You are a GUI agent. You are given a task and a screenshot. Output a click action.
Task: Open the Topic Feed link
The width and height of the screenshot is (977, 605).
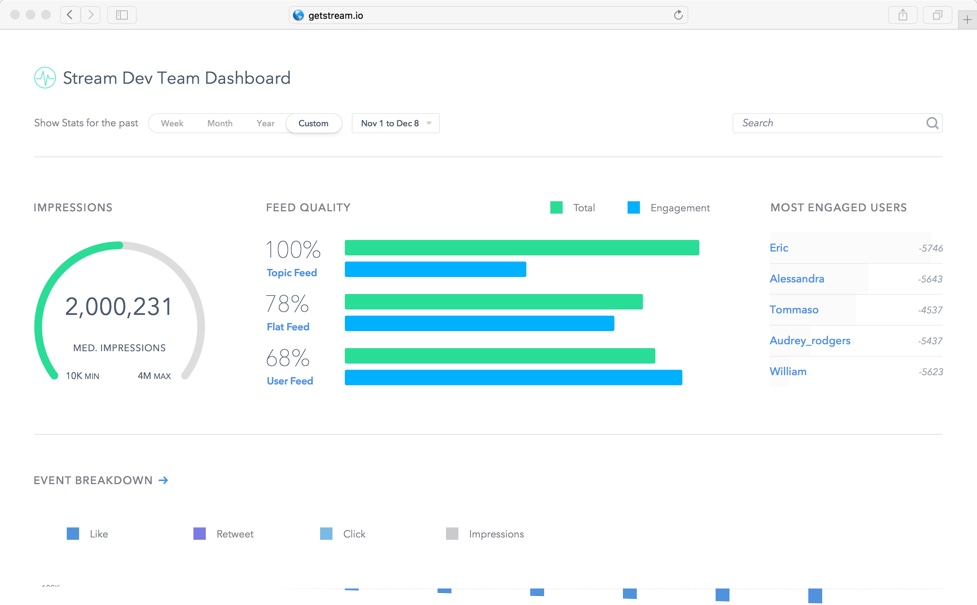(x=291, y=273)
